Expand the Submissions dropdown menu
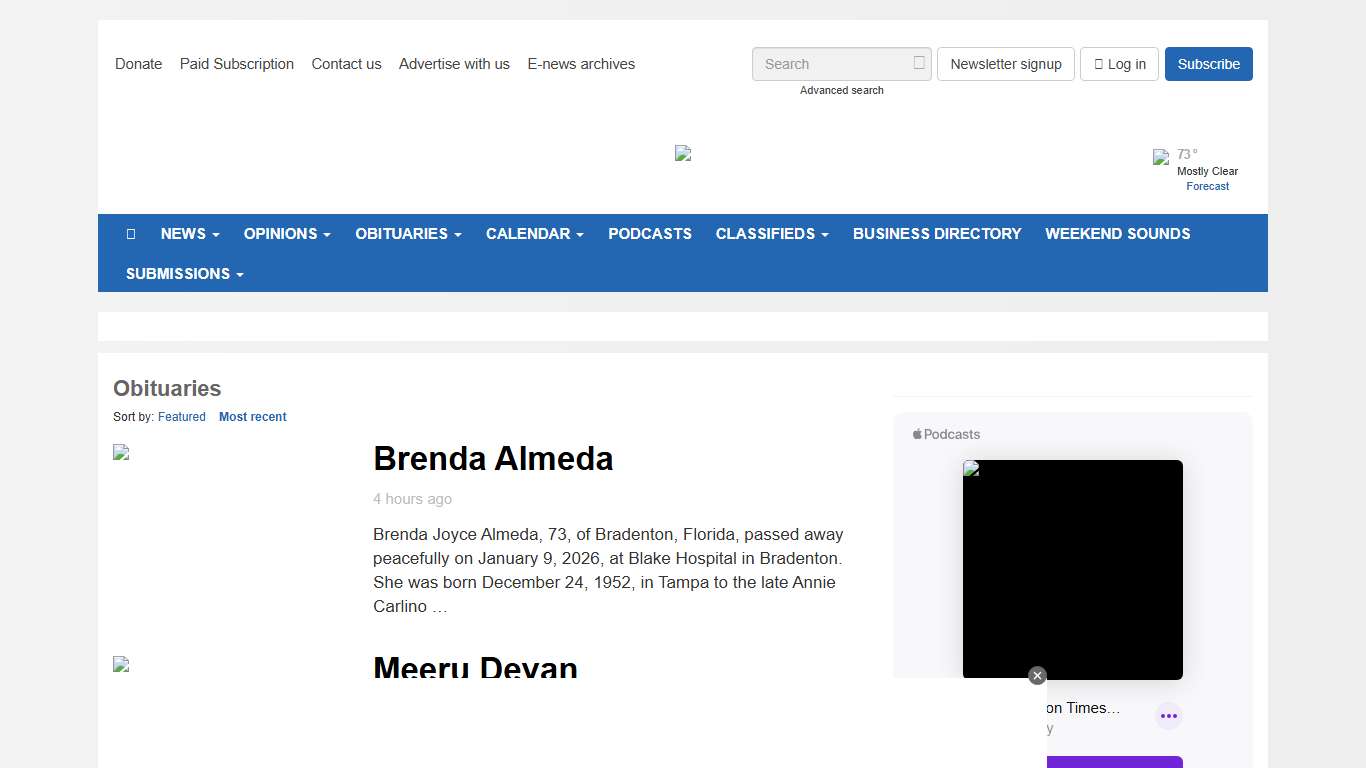Screen dimensions: 1366x768 (x=184, y=274)
